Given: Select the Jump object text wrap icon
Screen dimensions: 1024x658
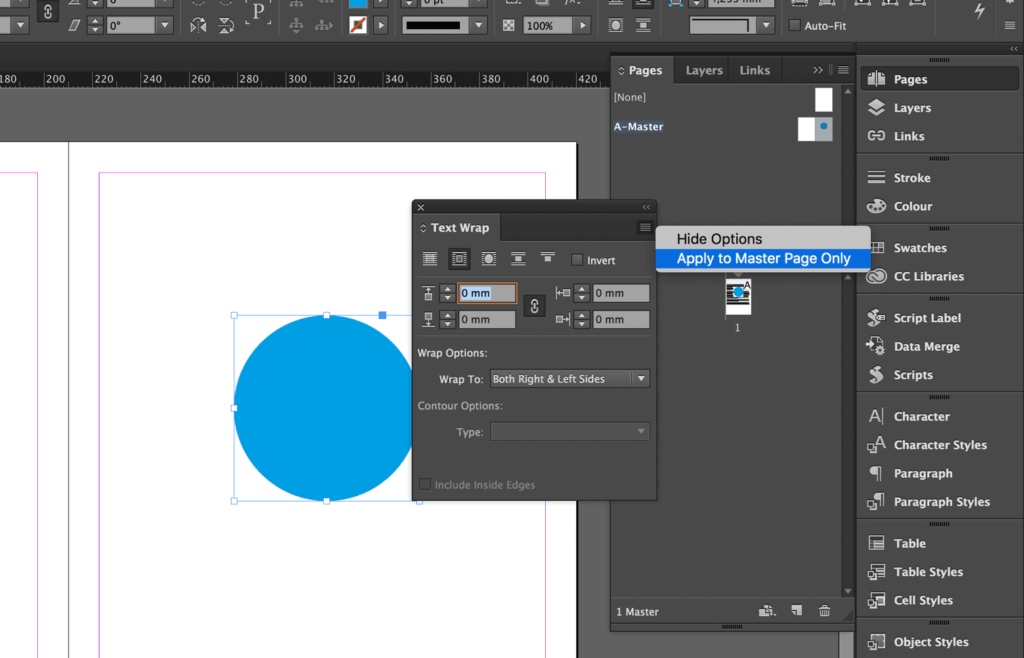Looking at the screenshot, I should click(x=516, y=259).
